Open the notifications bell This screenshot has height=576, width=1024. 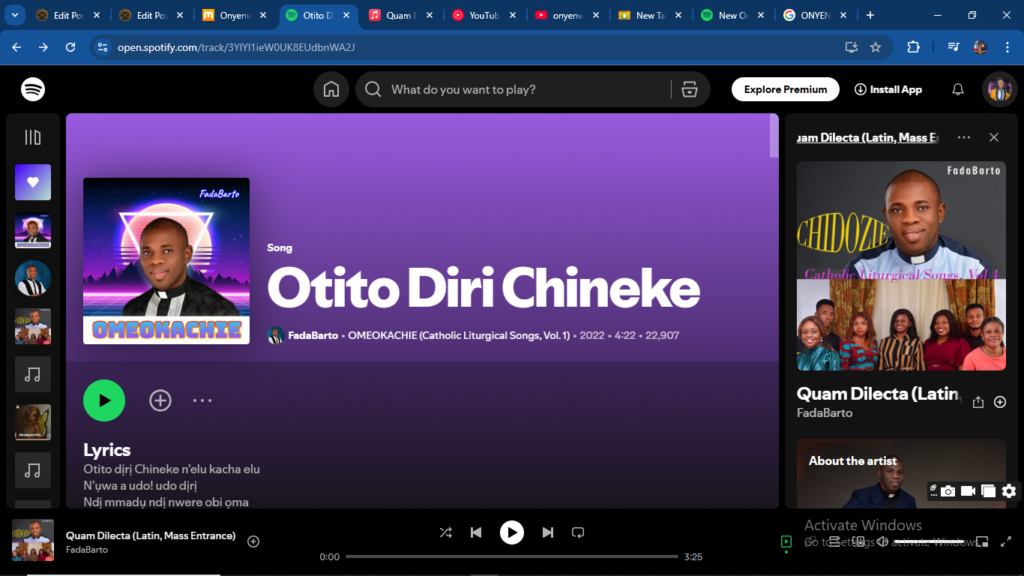(x=957, y=89)
